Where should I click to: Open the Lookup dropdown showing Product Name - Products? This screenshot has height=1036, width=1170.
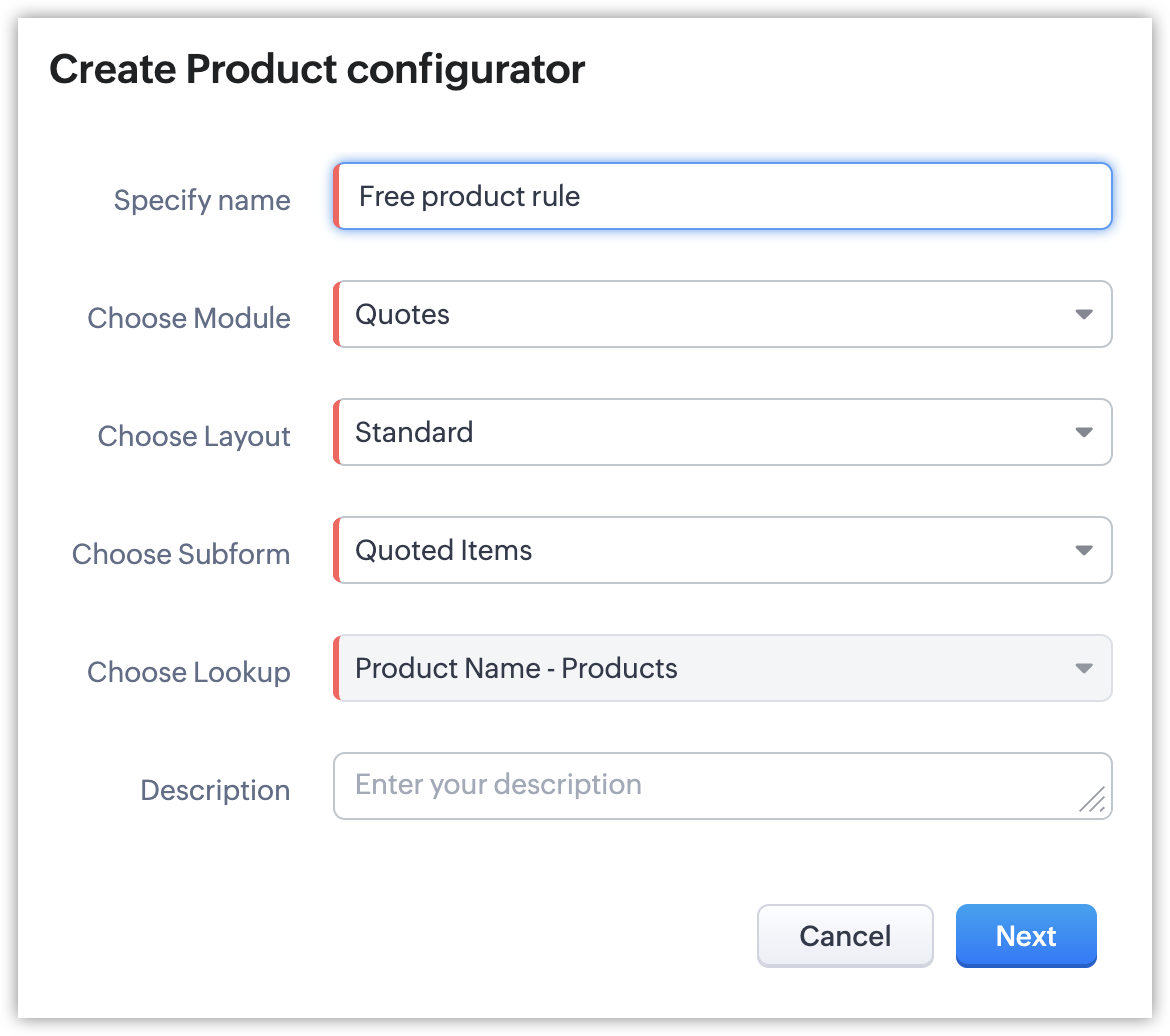coord(700,669)
